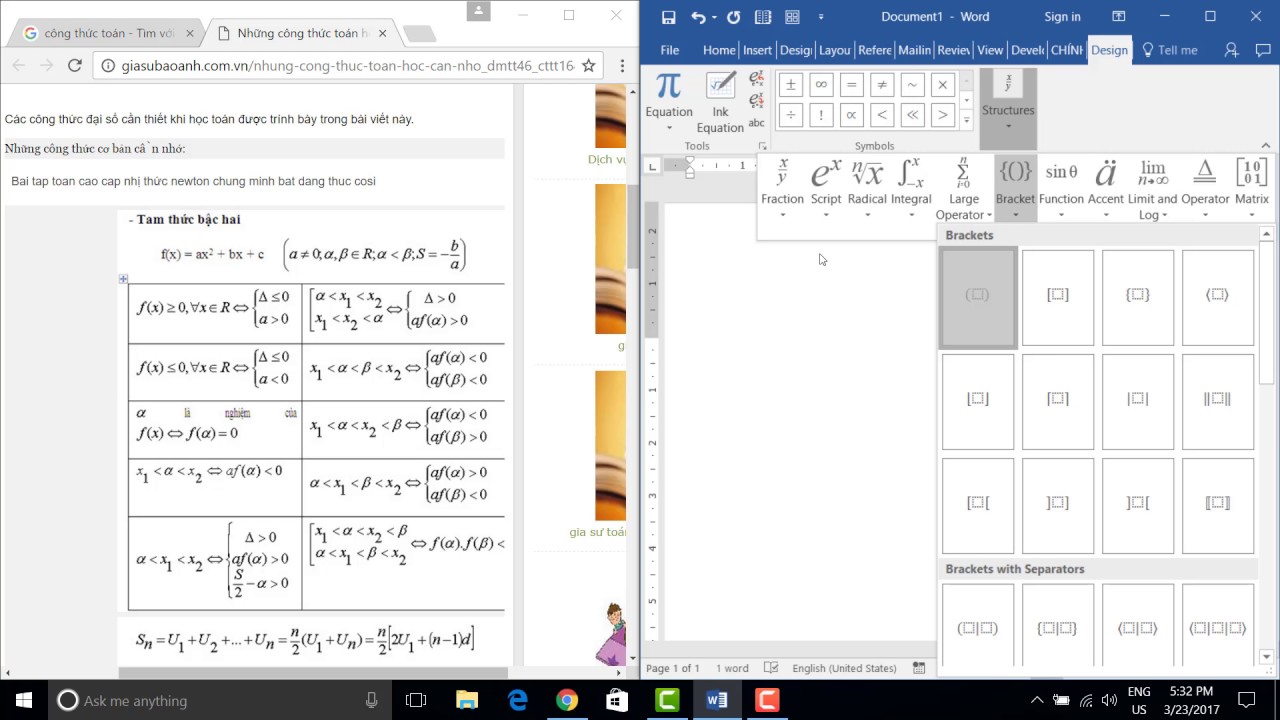The width and height of the screenshot is (1280, 720).
Task: Open Limit and Log structures
Action: pos(1153,188)
